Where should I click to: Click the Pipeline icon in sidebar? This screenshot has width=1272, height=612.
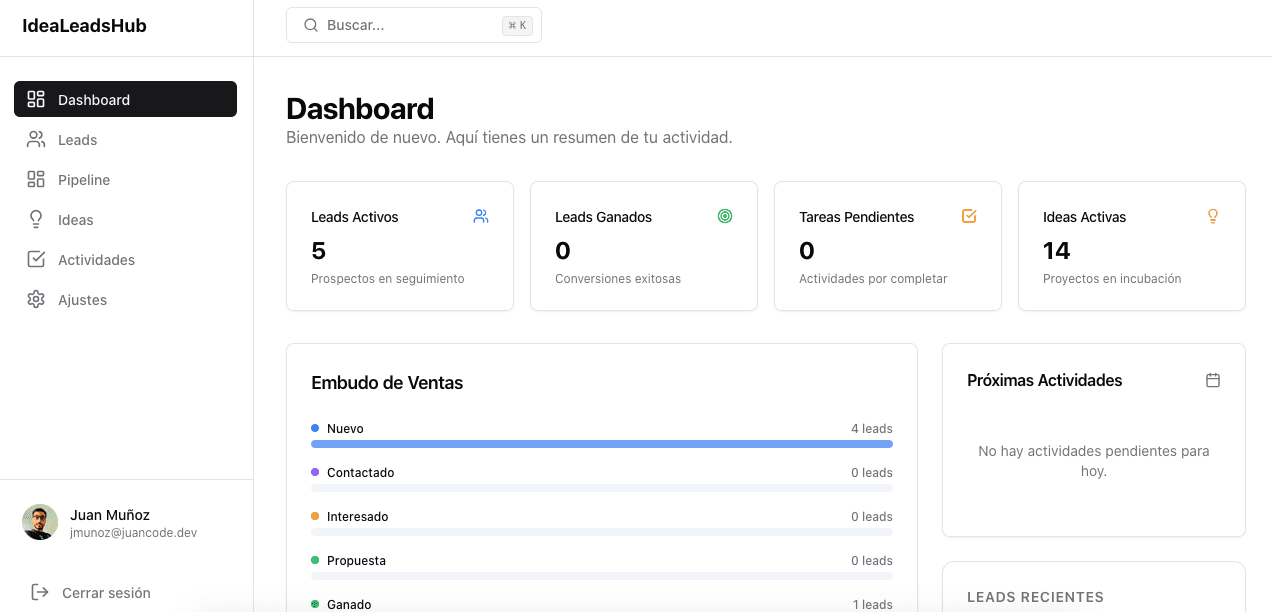pyautogui.click(x=36, y=179)
